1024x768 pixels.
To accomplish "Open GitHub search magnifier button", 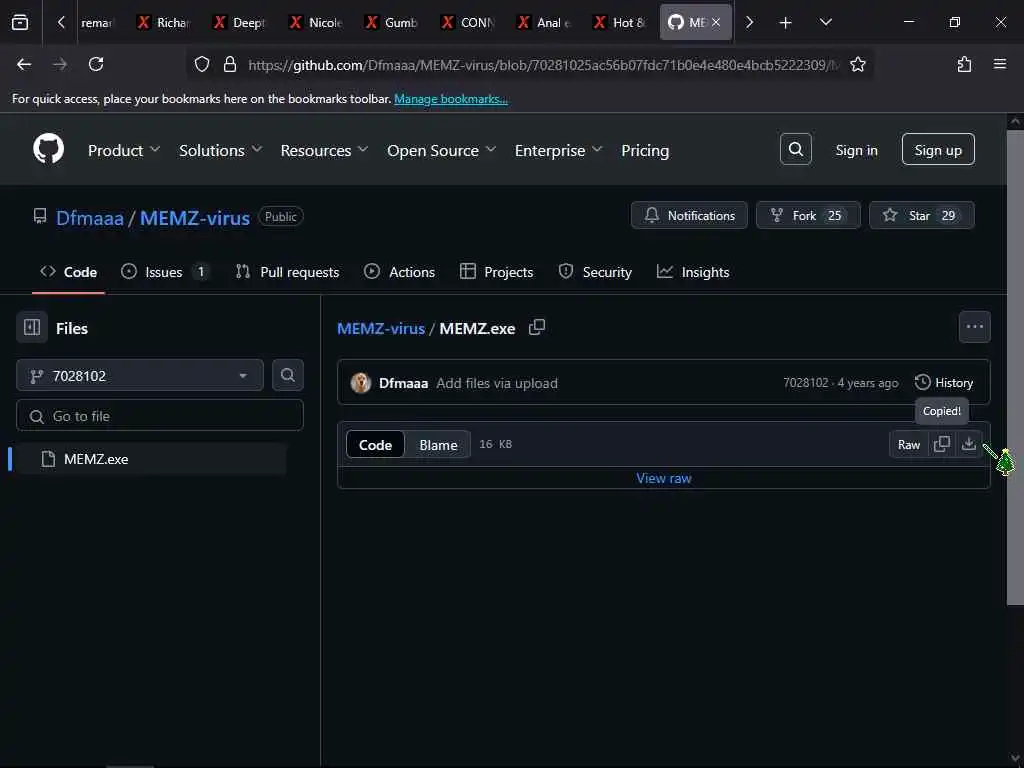I will (795, 150).
